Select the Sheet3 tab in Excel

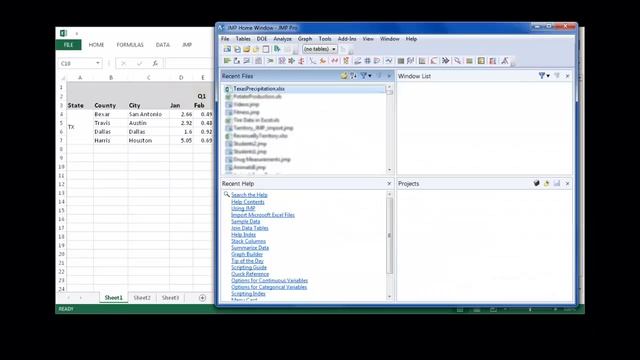(x=170, y=298)
